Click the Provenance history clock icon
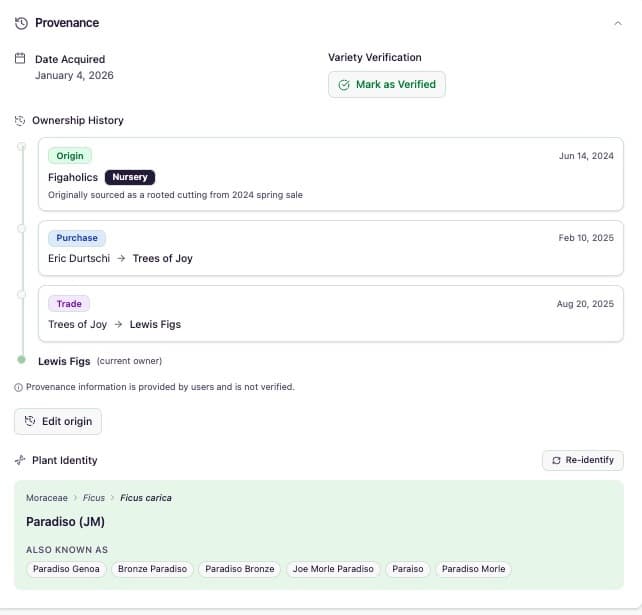This screenshot has height=615, width=642. pyautogui.click(x=21, y=23)
